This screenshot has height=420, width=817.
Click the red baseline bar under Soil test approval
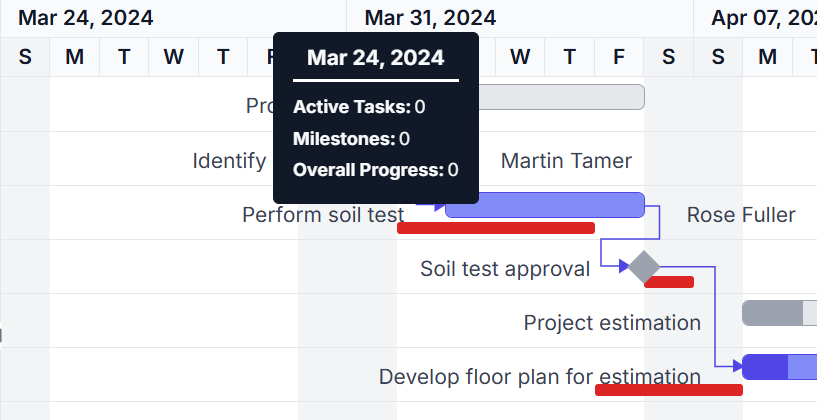[x=669, y=282]
